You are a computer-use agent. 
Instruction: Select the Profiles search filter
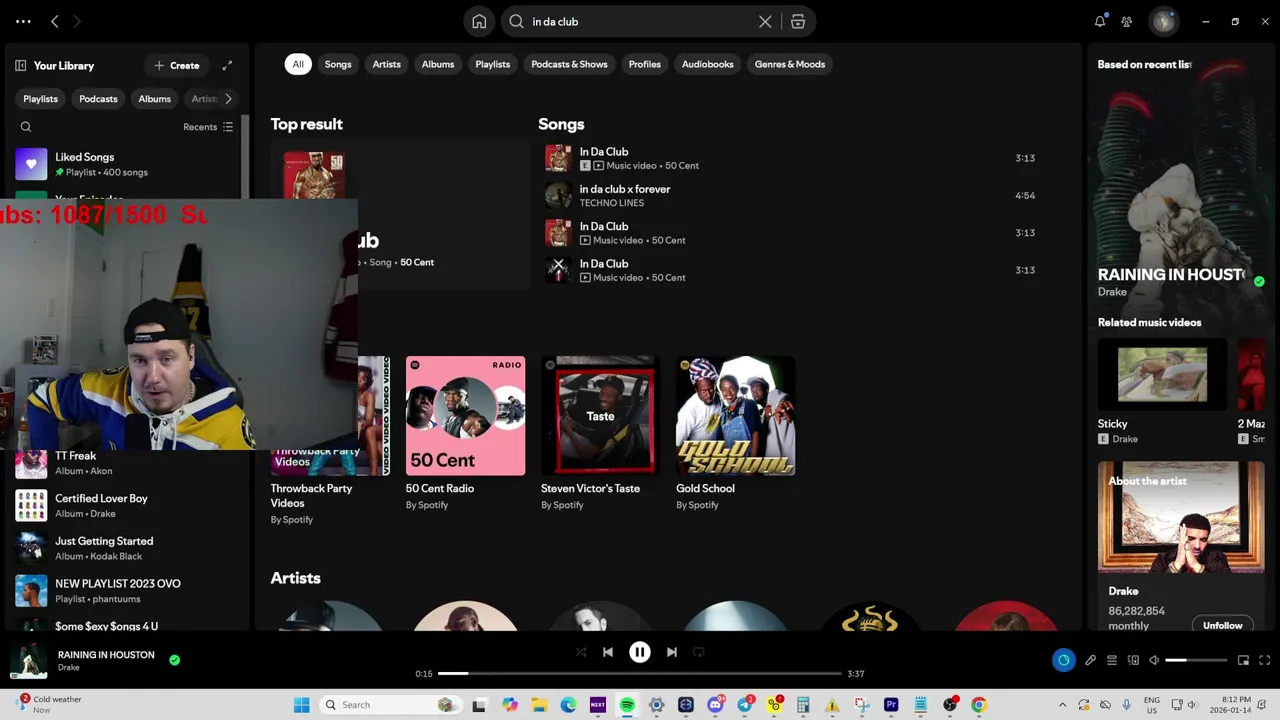click(x=645, y=64)
